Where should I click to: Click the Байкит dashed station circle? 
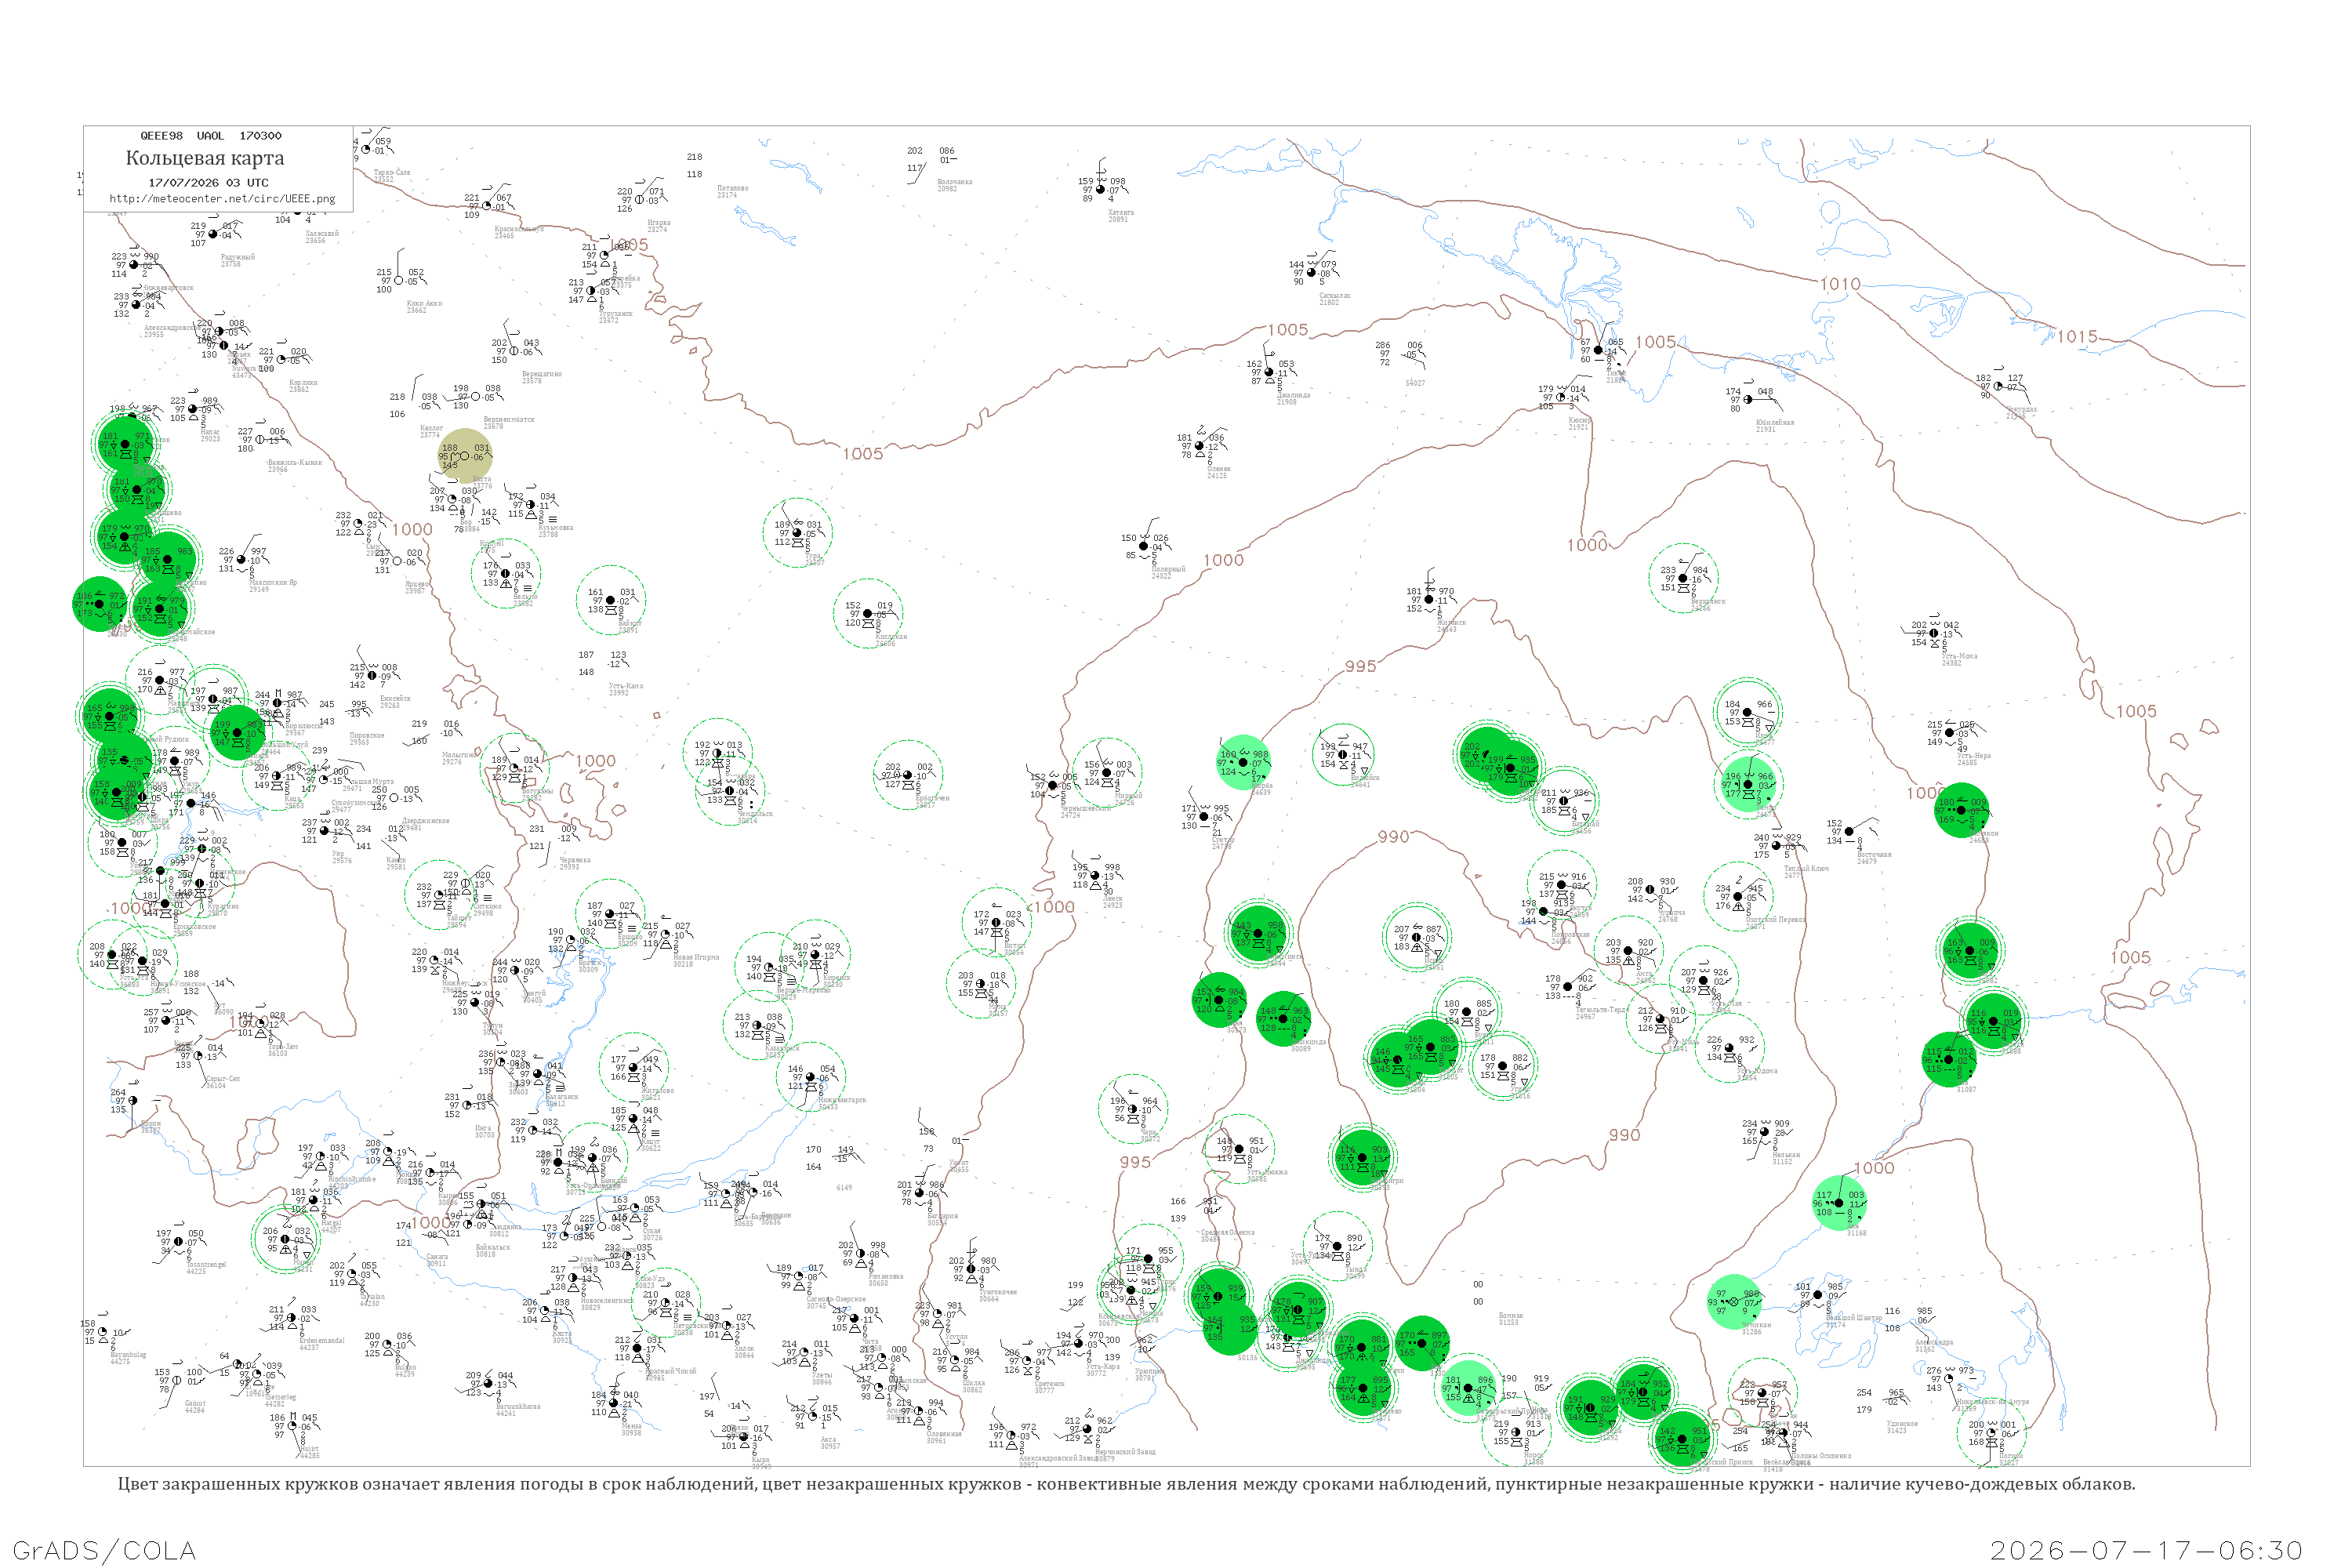click(x=611, y=600)
